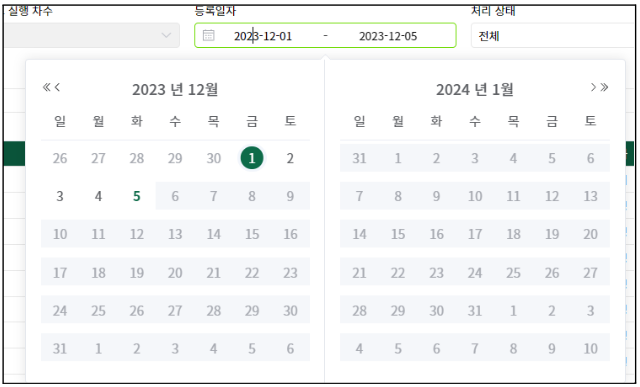This screenshot has height=387, width=640.
Task: Select December 25 in the left calendar
Action: pos(98,311)
